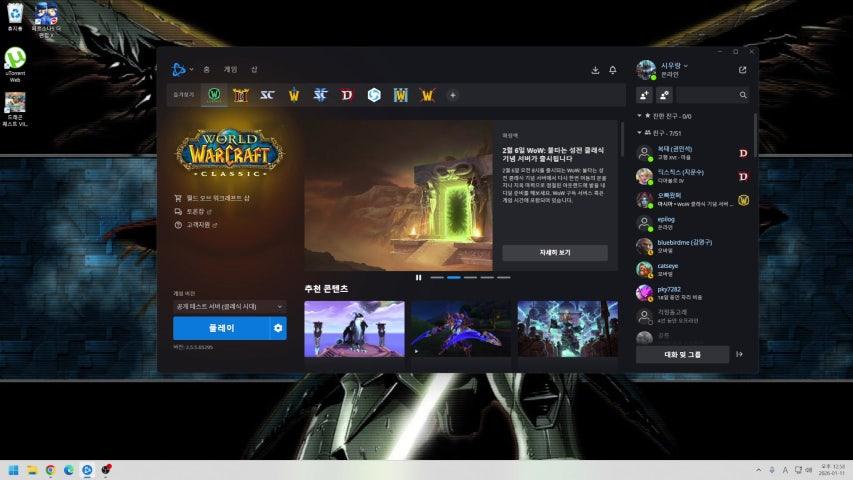Jump to the third carousel slide indicator
The image size is (853, 480).
point(471,278)
